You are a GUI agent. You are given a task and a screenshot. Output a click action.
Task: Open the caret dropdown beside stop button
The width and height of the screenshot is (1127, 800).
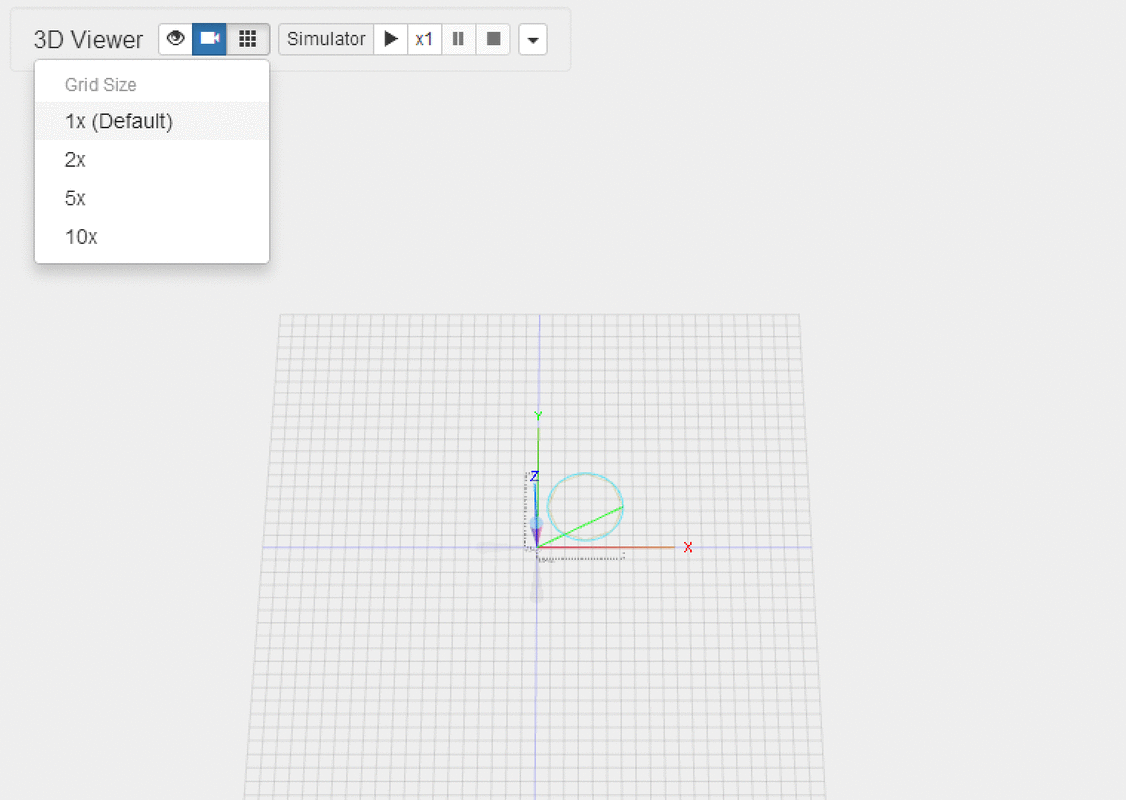tap(533, 40)
